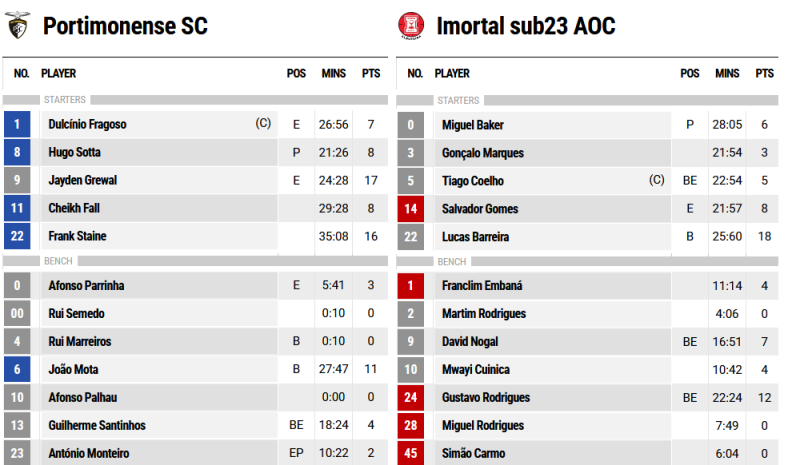Click Tiago Coelho's captain row name
This screenshot has width=800, height=465.
click(x=473, y=181)
